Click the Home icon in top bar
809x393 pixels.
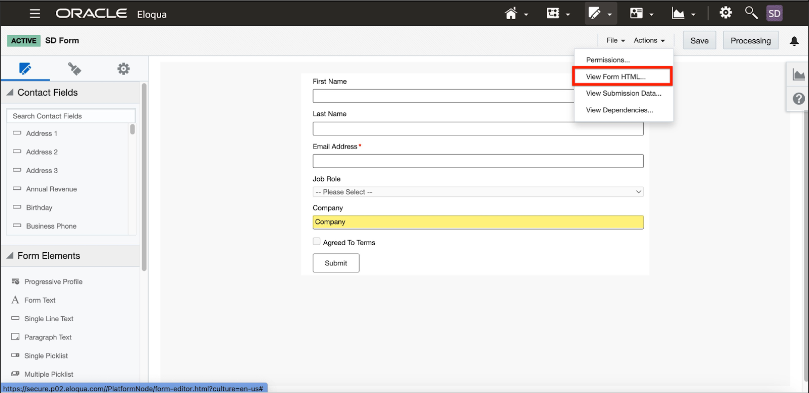pyautogui.click(x=511, y=13)
